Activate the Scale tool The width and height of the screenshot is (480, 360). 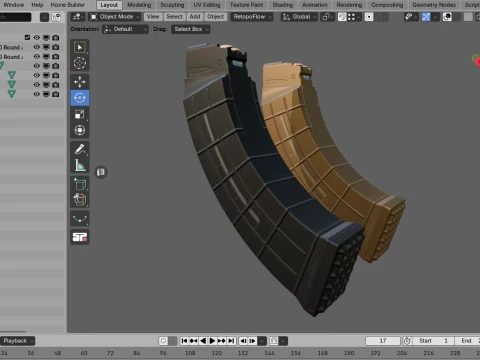[80, 114]
